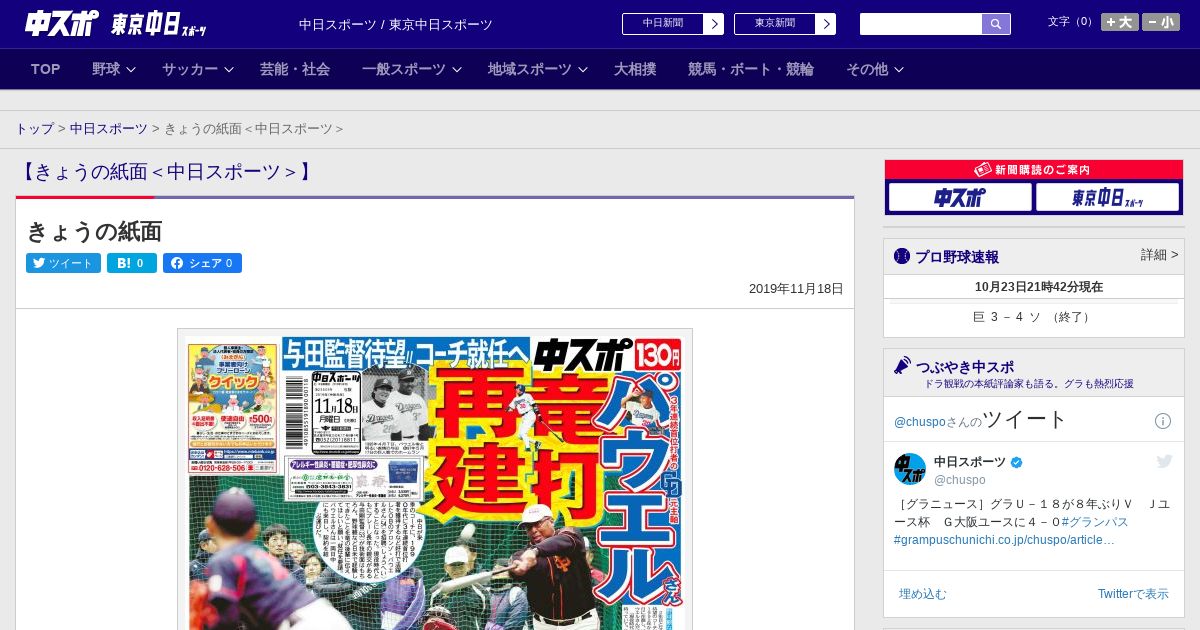The image size is (1200, 630).
Task: Open the @chuspo handle in the tweet
Action: 960,480
